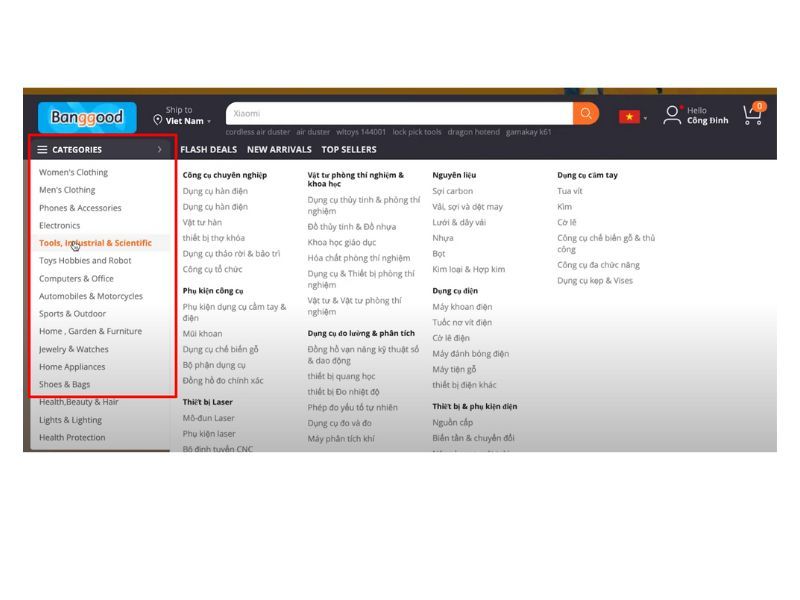This screenshot has width=800, height=600.
Task: Select Women's Clothing category
Action: (x=73, y=172)
